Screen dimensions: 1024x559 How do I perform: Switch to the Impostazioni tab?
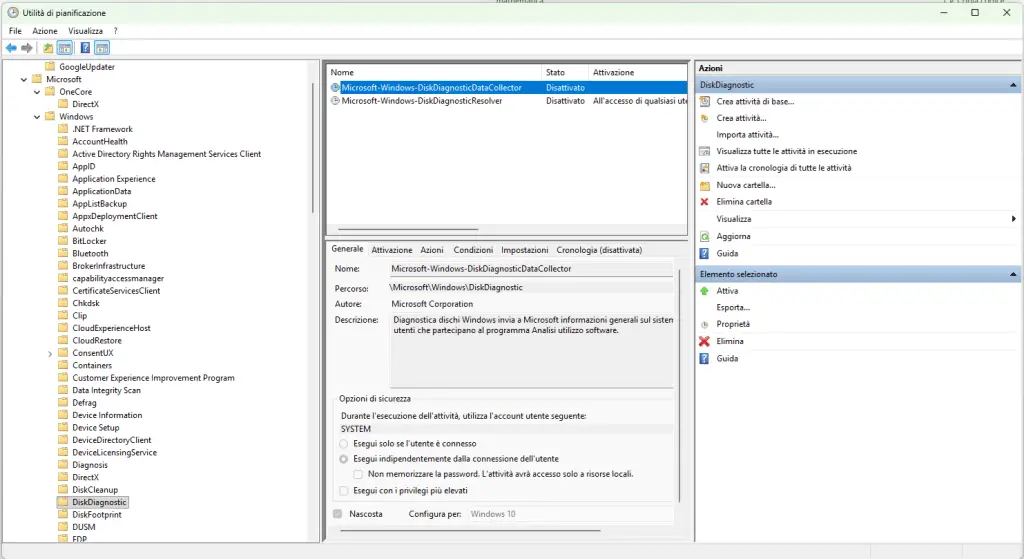[524, 250]
